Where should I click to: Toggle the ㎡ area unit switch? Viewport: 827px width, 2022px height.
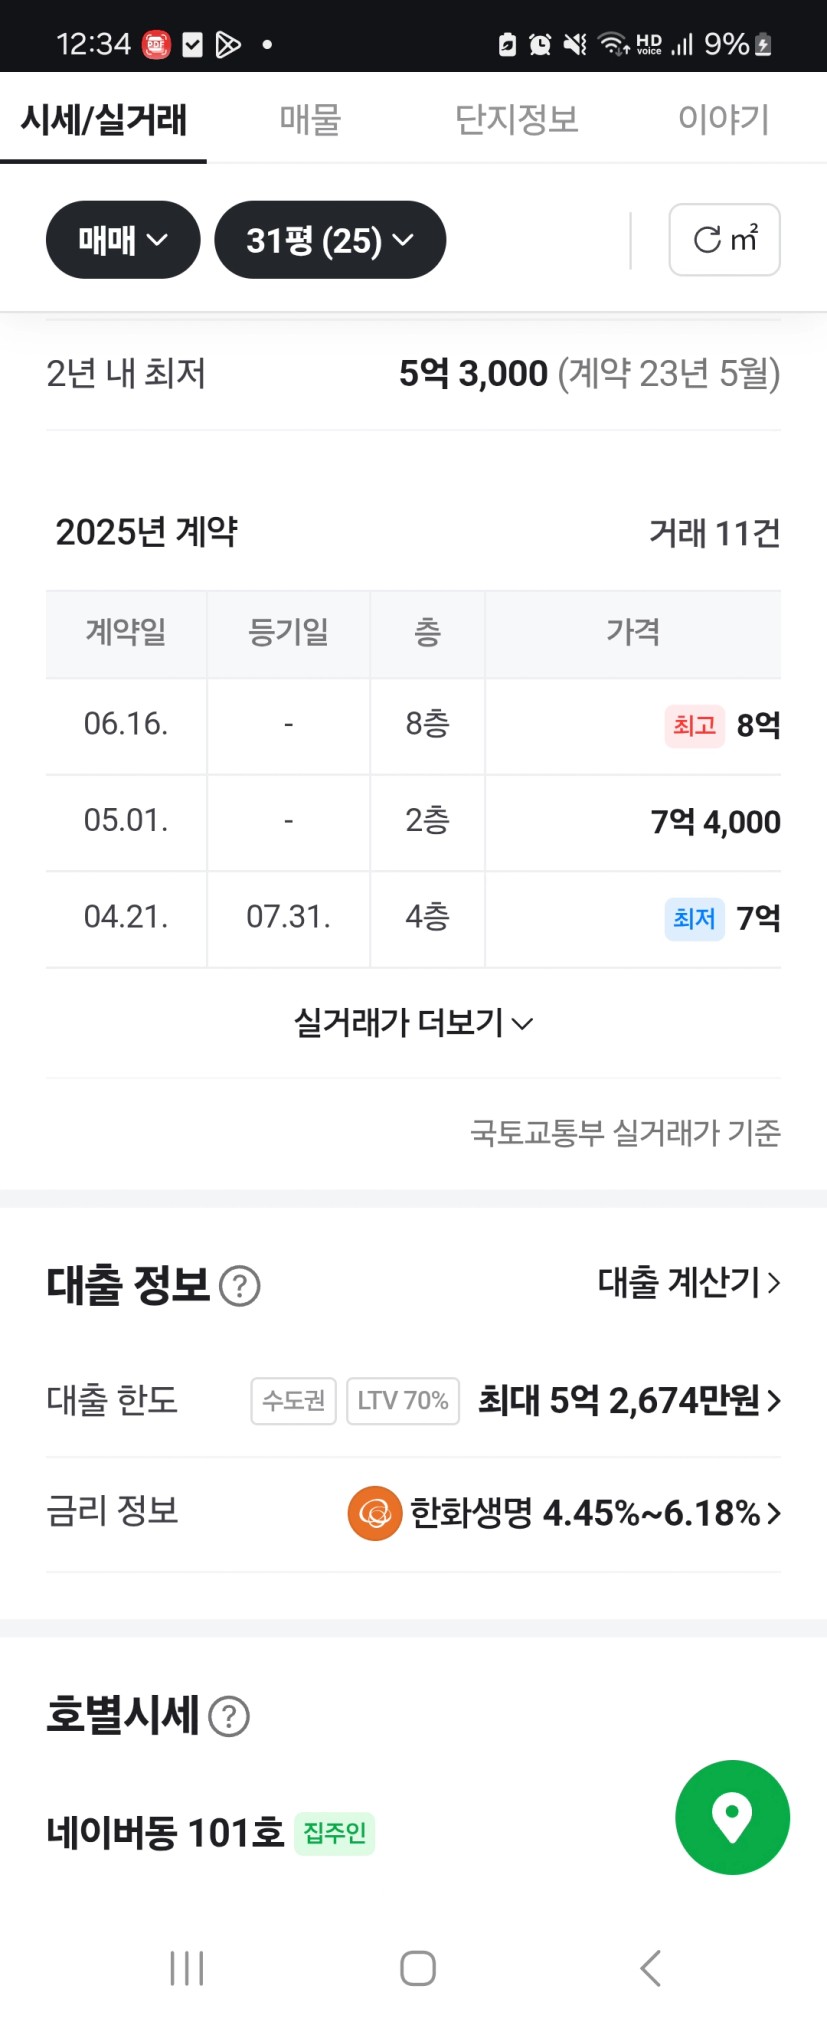point(724,240)
